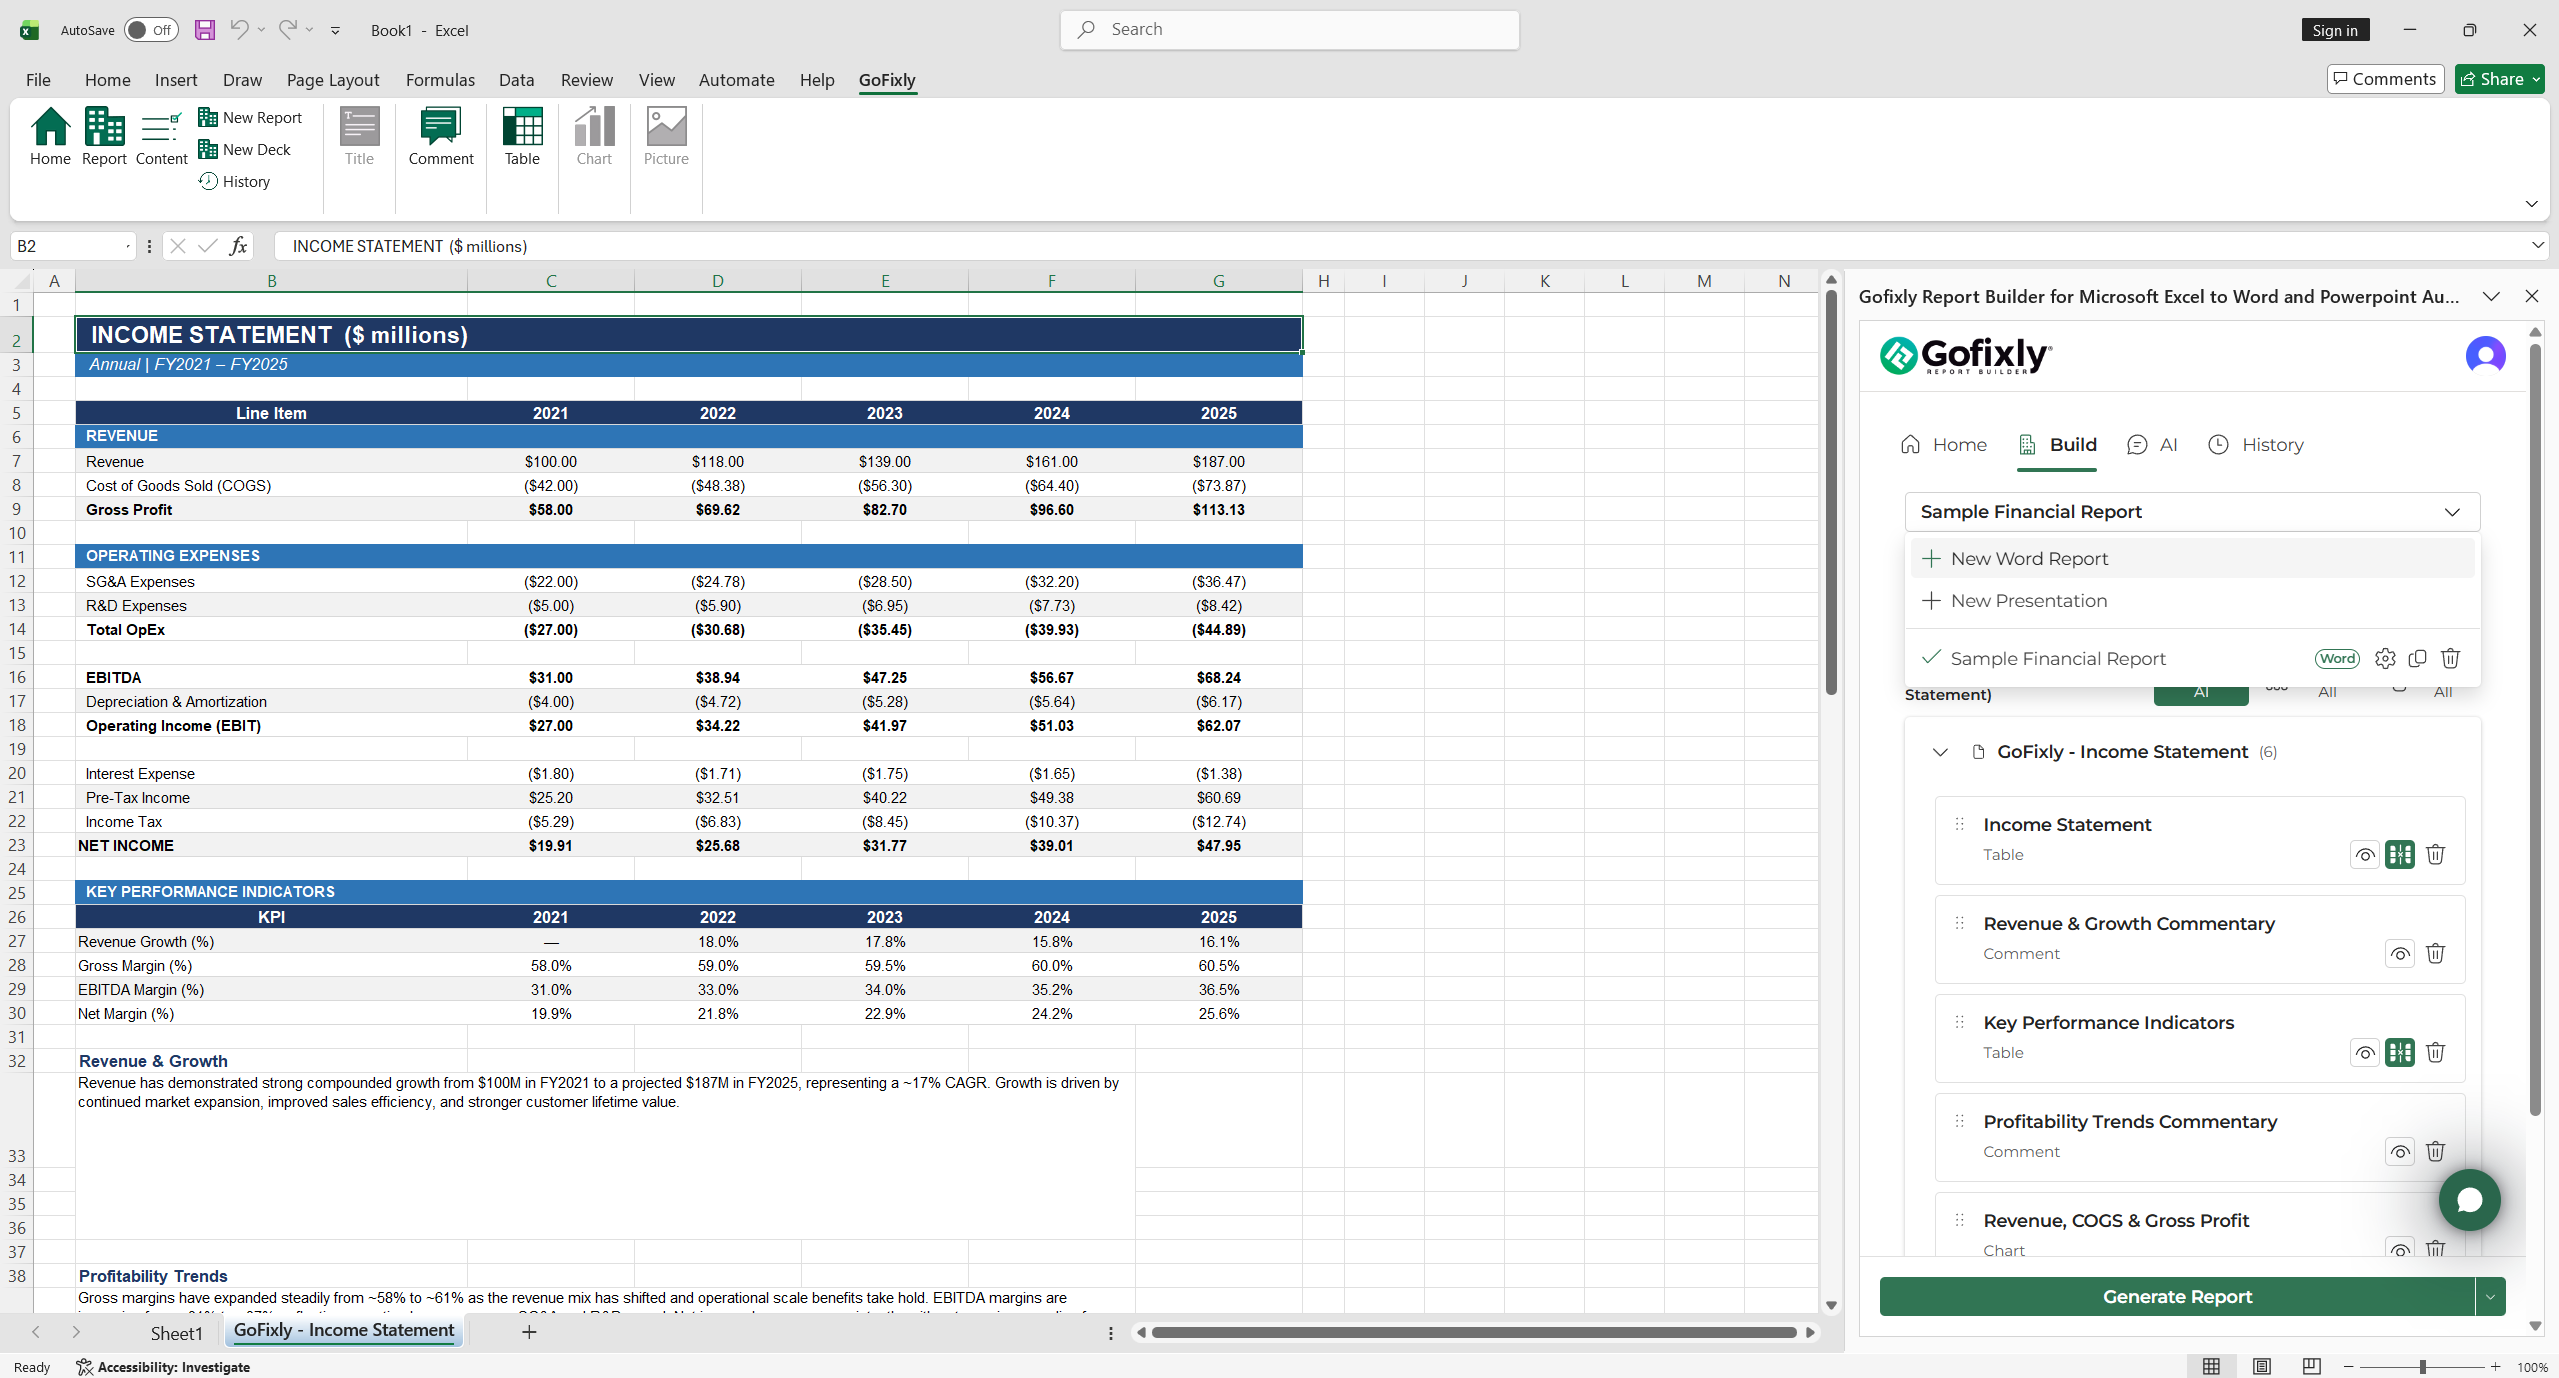Switch to Page Layout view in status bar

click(x=2262, y=1366)
